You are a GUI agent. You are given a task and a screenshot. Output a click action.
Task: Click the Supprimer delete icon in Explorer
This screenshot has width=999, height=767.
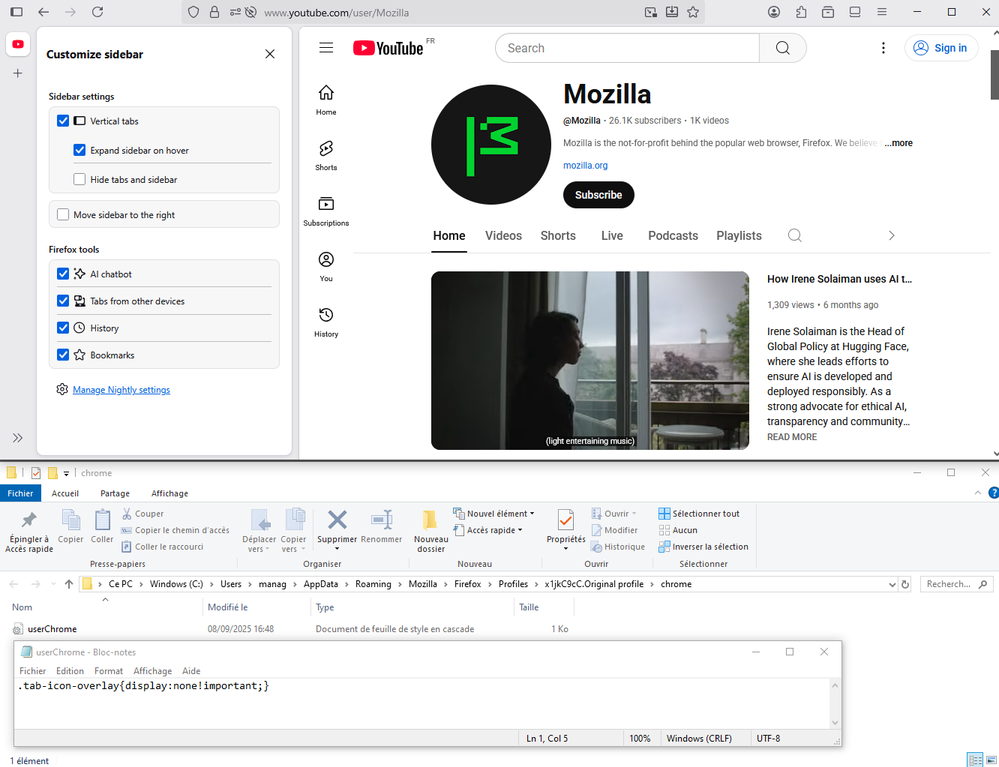(x=337, y=519)
